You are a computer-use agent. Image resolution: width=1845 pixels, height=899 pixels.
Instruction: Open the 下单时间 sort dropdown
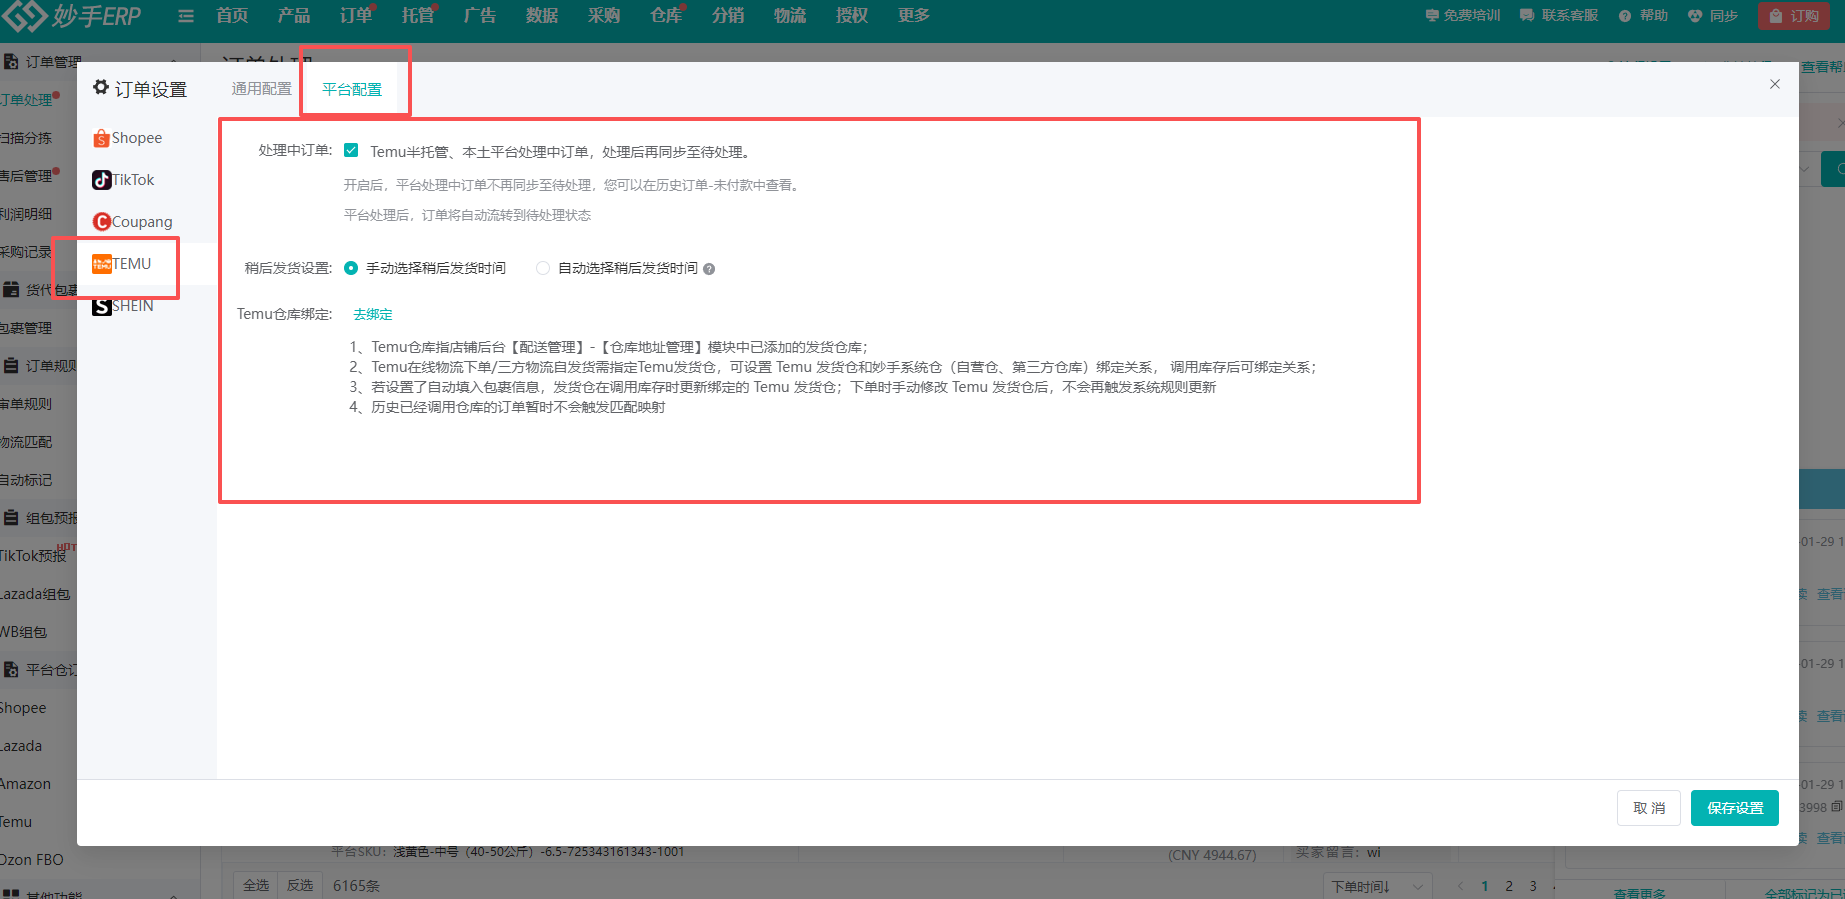1378,886
